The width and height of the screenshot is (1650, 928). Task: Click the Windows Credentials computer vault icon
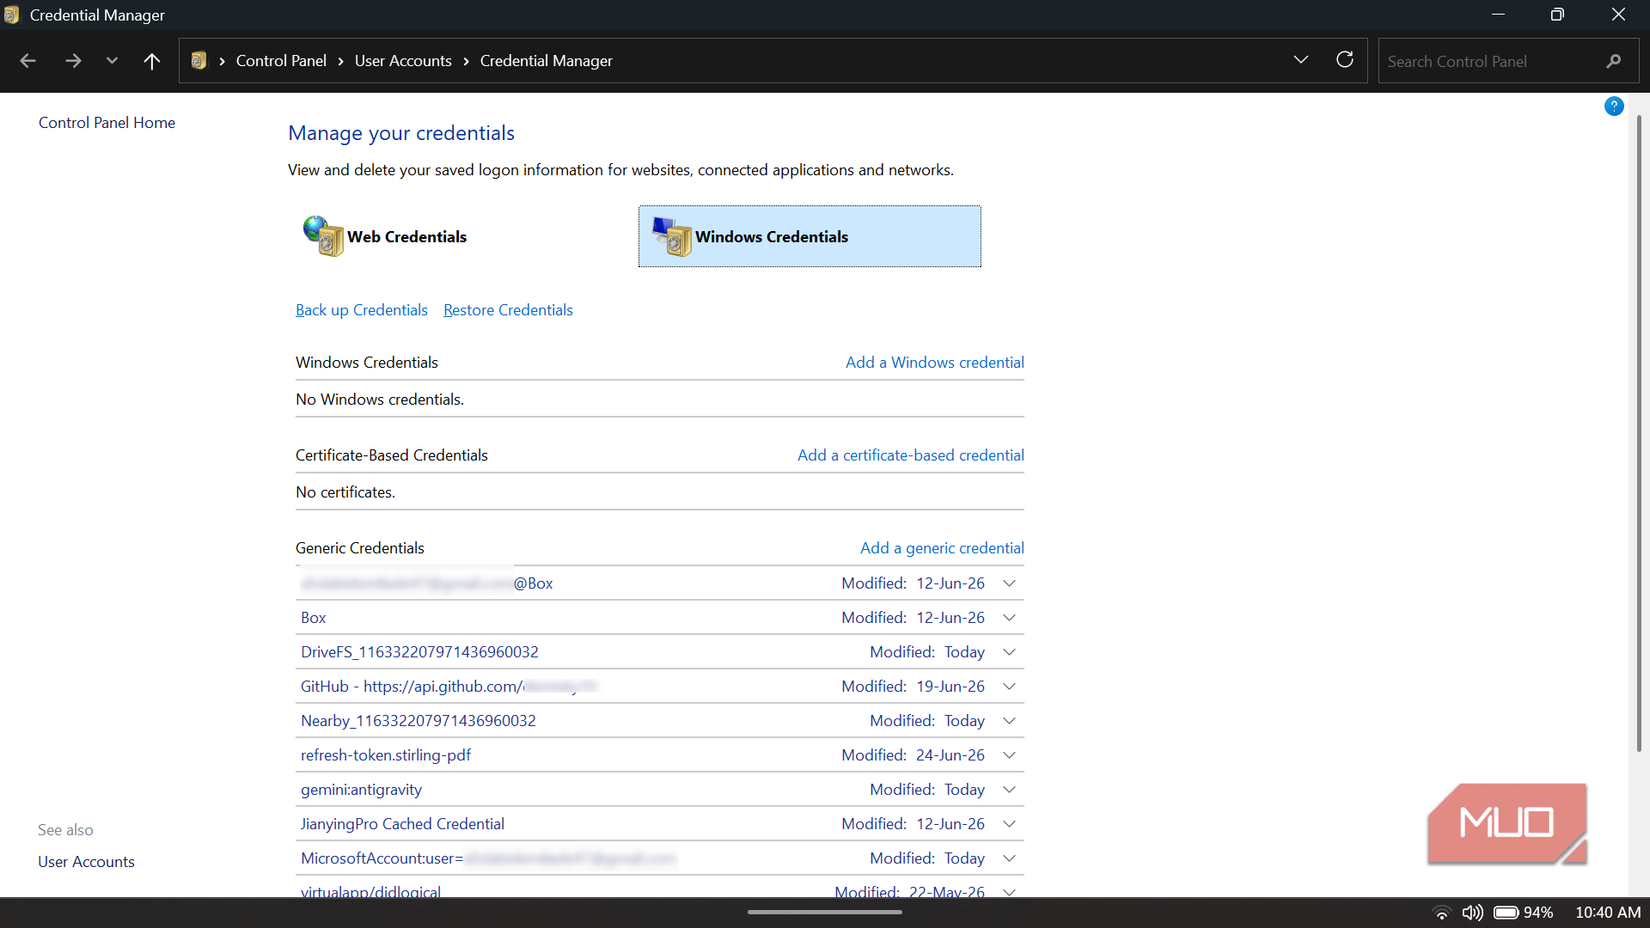[672, 236]
